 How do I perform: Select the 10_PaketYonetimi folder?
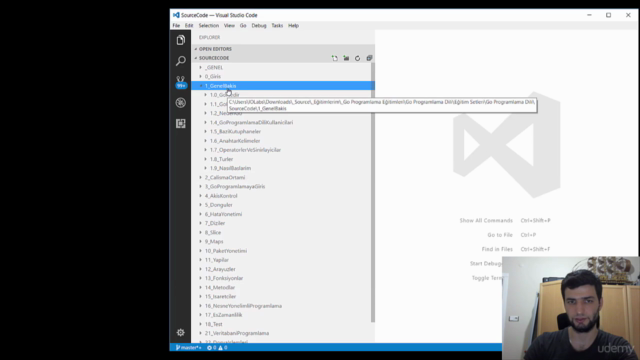283,251
